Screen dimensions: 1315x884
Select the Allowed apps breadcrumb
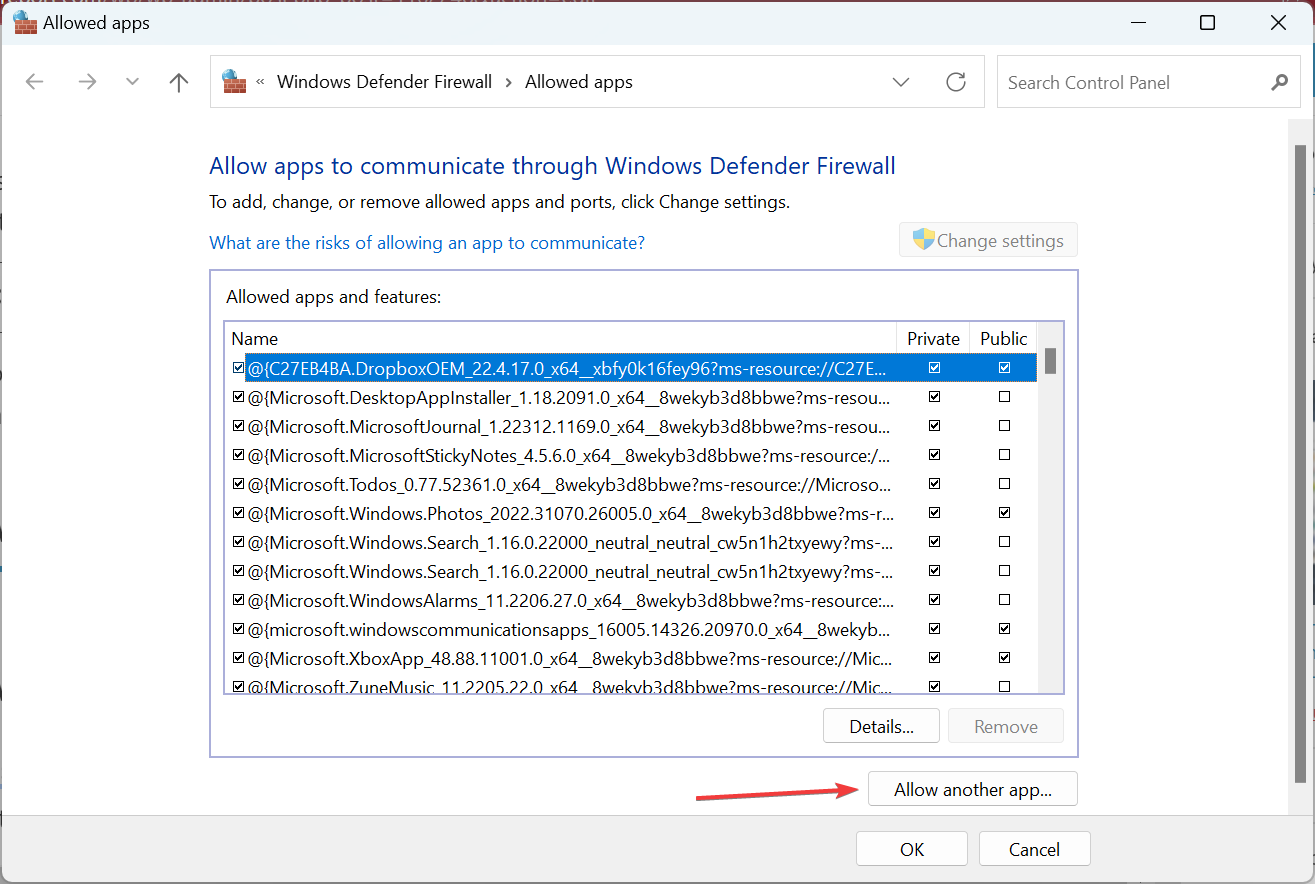click(x=579, y=82)
